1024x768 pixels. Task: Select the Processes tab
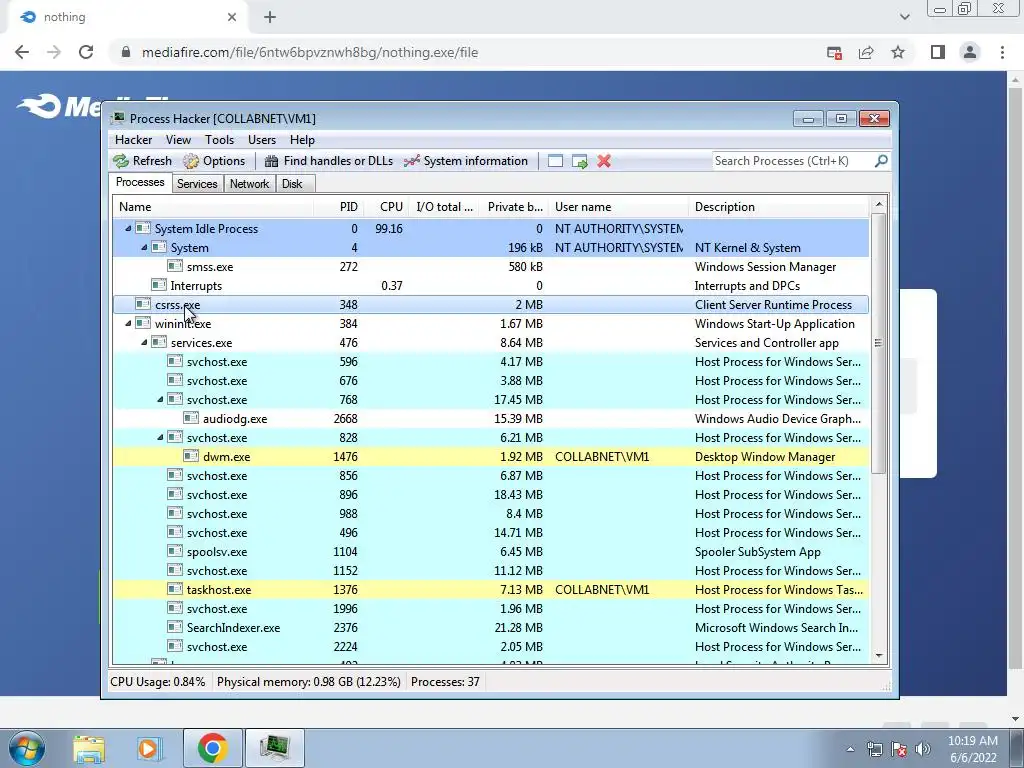[140, 182]
